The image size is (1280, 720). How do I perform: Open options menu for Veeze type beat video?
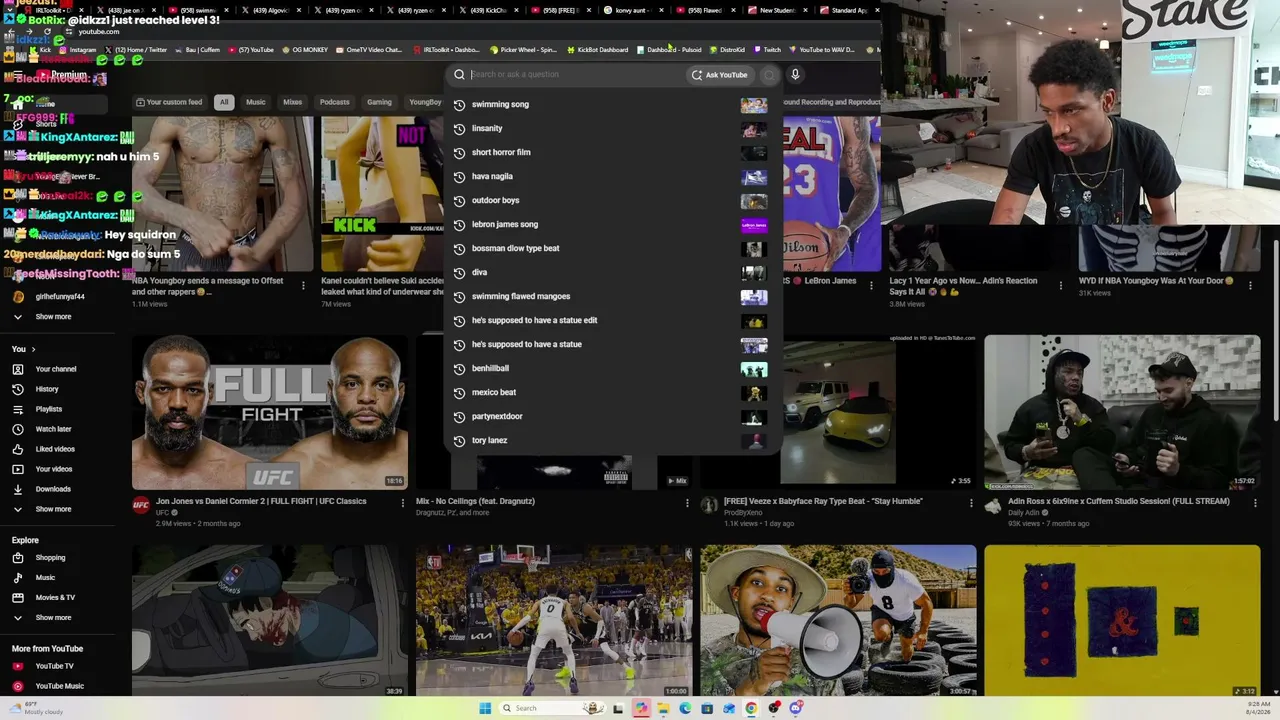tap(971, 502)
